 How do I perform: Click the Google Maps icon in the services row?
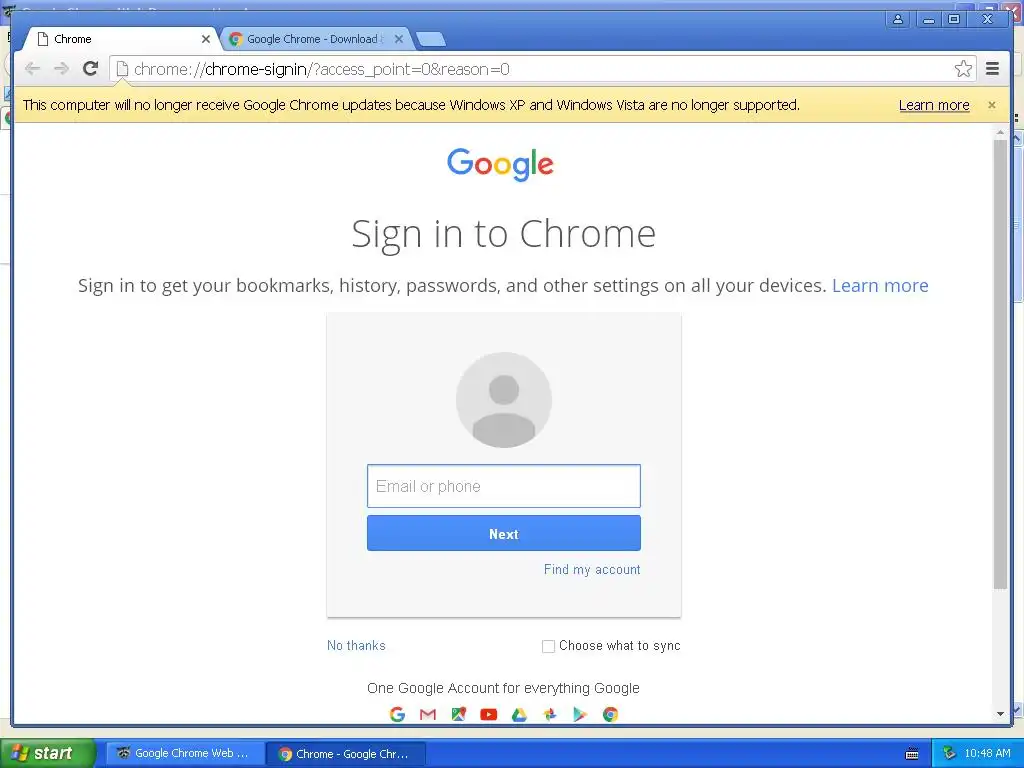pos(458,714)
